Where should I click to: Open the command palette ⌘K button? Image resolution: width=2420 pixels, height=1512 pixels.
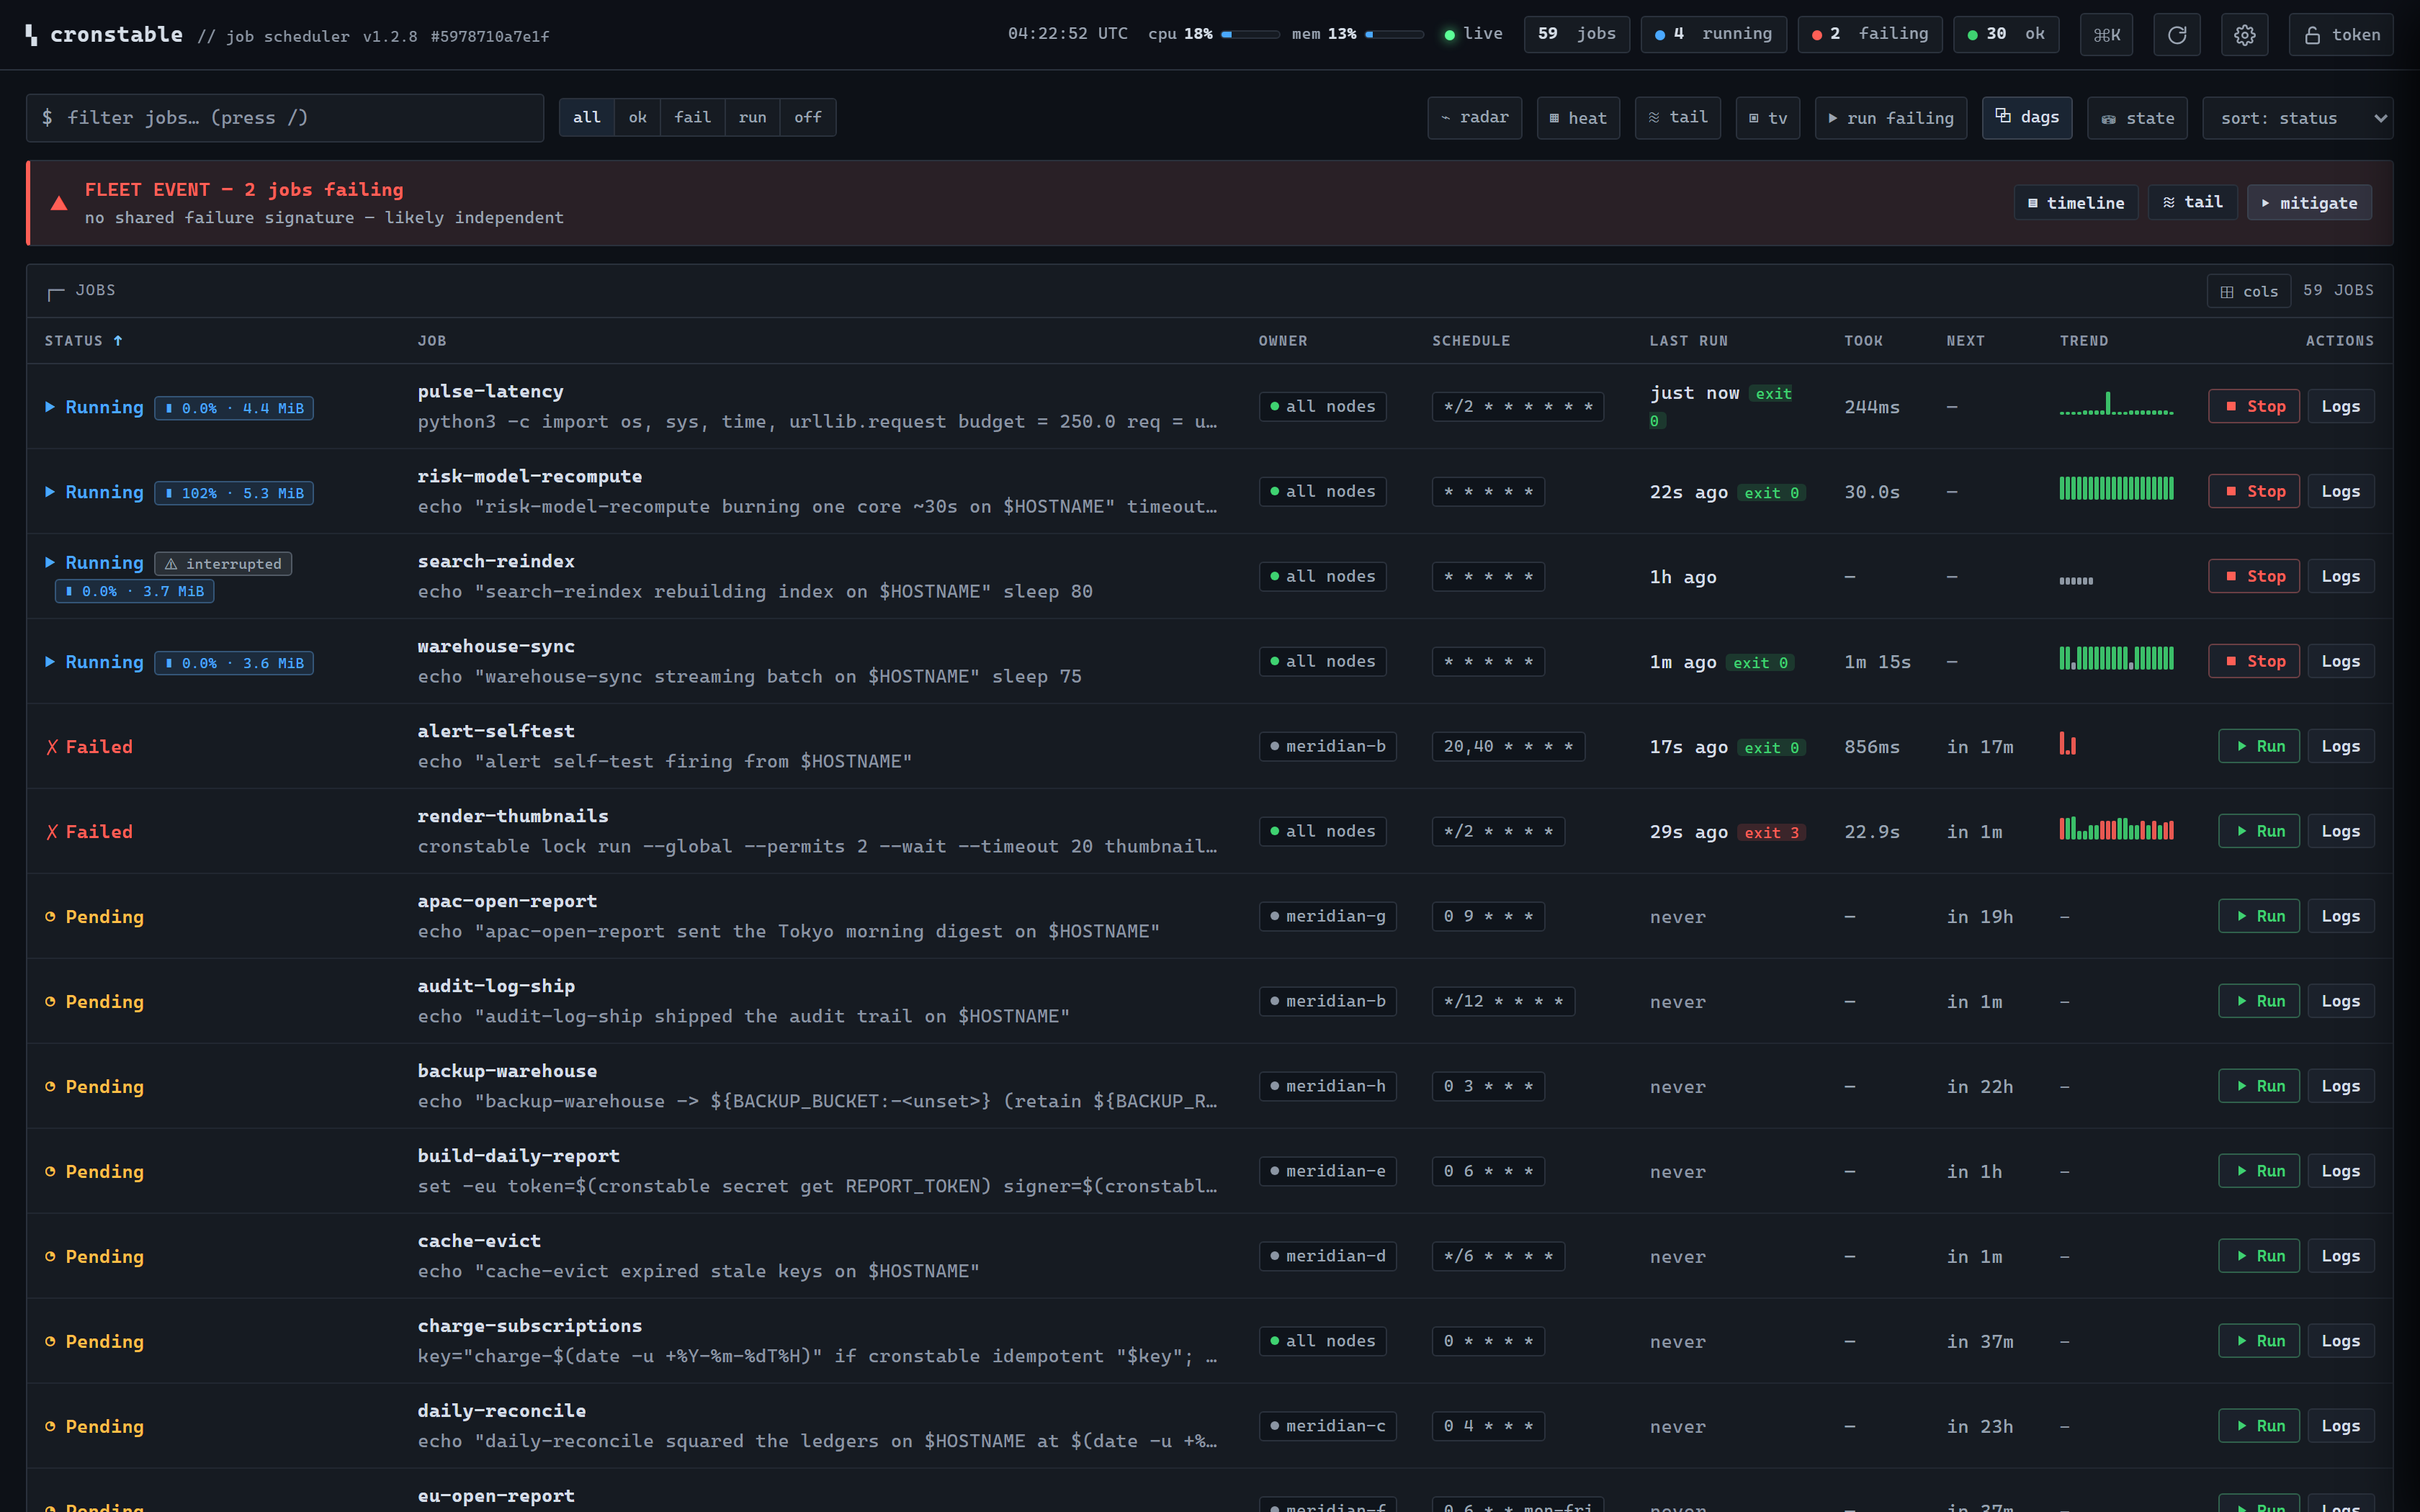[2106, 35]
